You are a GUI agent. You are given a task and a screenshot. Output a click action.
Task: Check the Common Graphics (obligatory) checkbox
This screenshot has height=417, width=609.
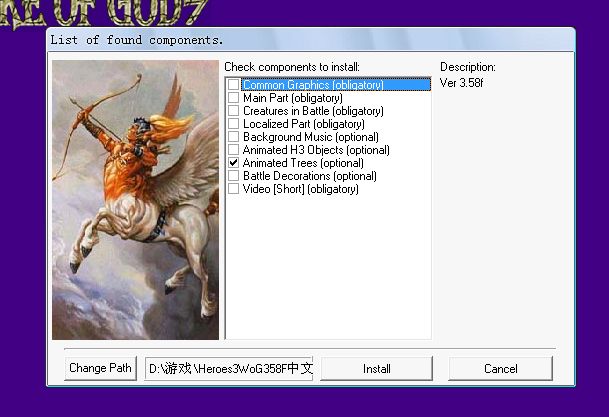[x=233, y=85]
